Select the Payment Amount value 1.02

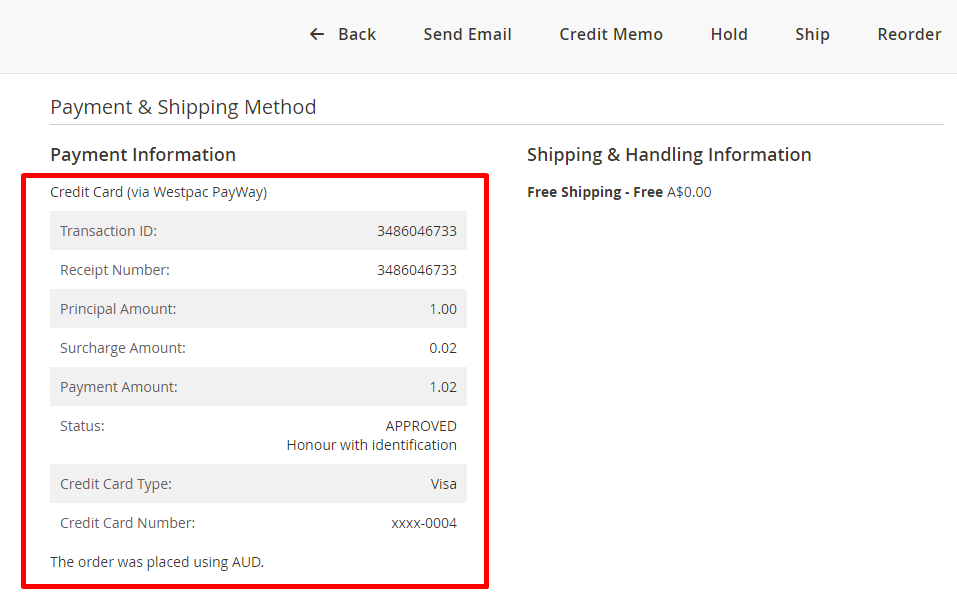[x=443, y=387]
